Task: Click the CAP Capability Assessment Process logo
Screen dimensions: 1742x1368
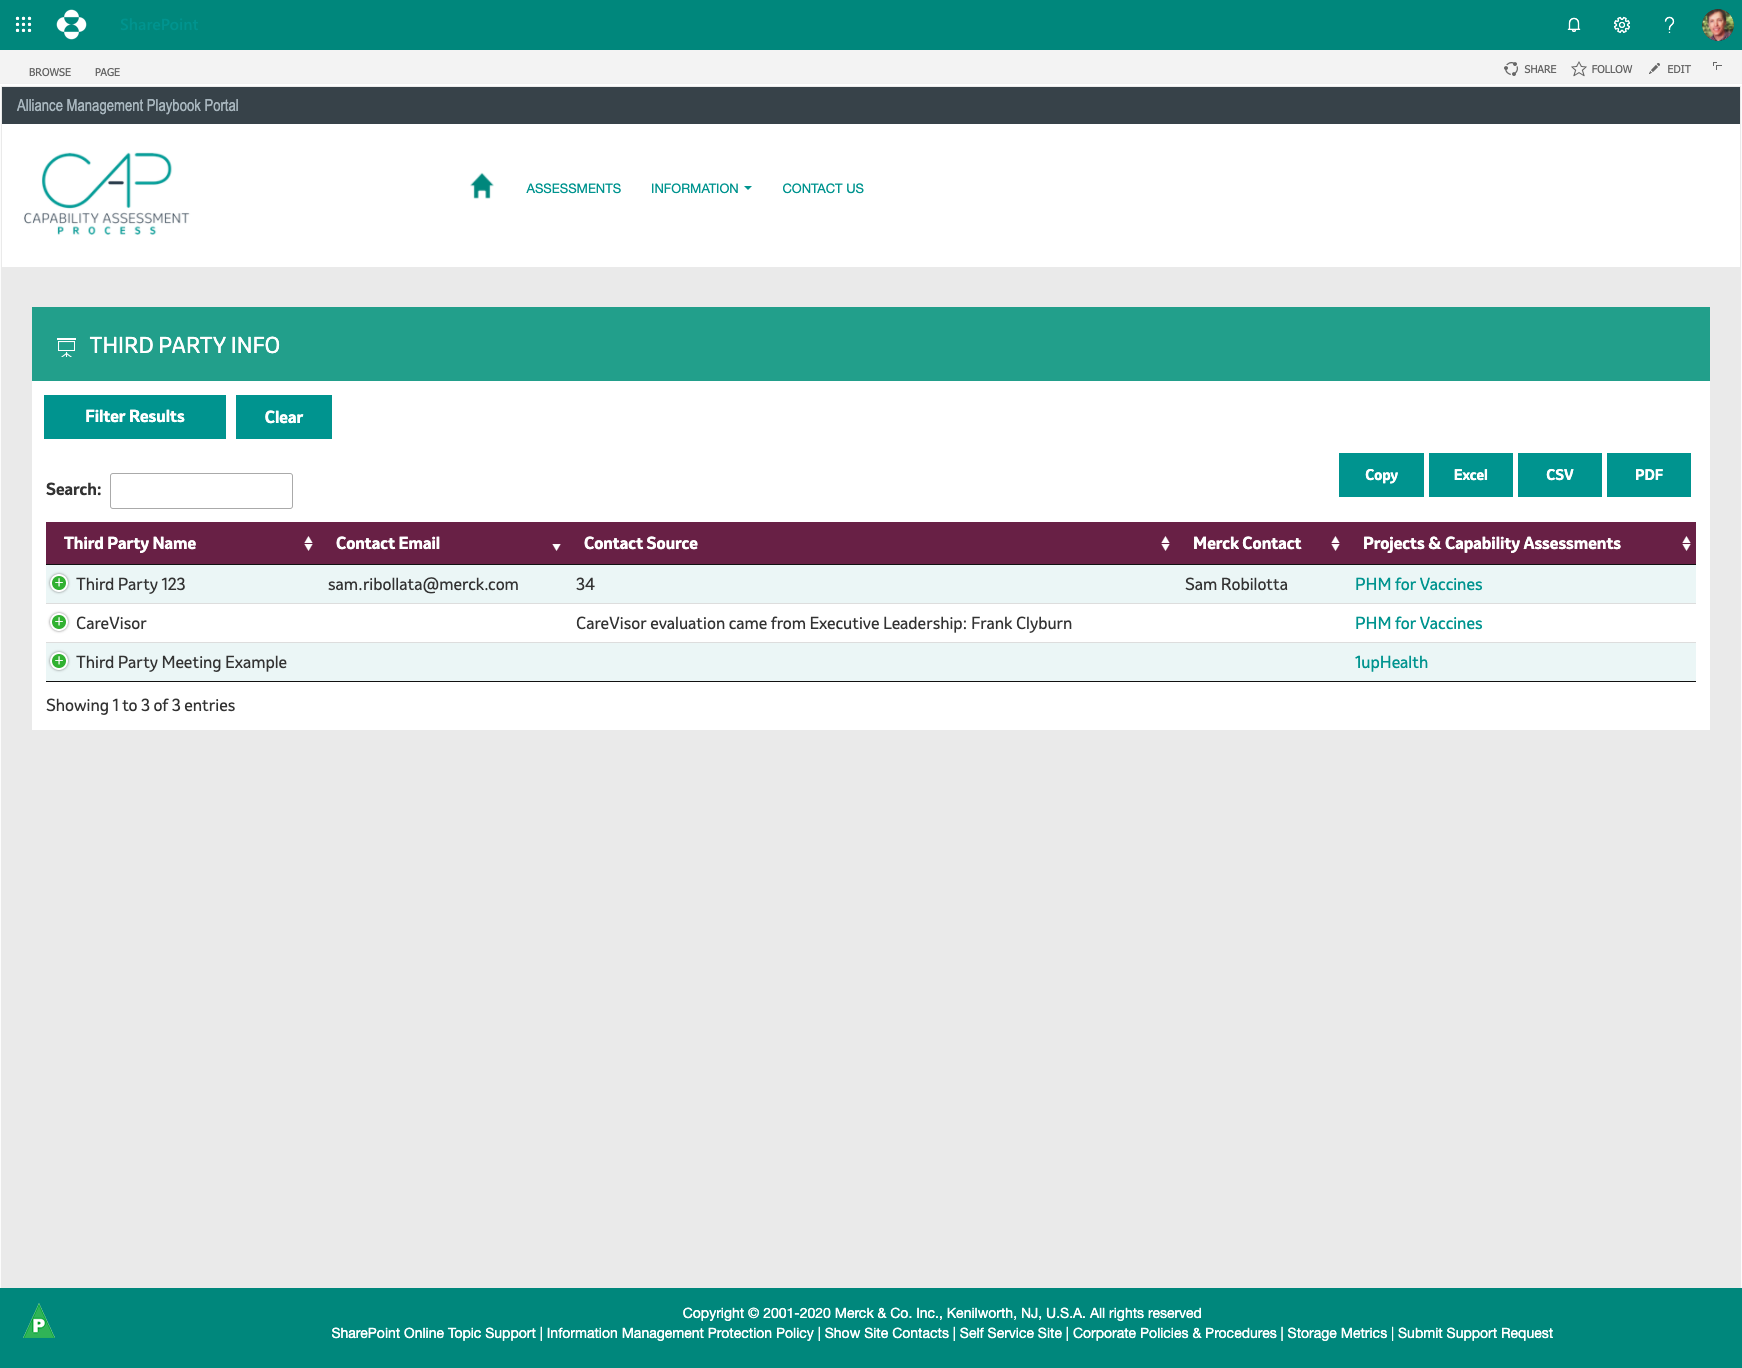Action: click(x=106, y=193)
